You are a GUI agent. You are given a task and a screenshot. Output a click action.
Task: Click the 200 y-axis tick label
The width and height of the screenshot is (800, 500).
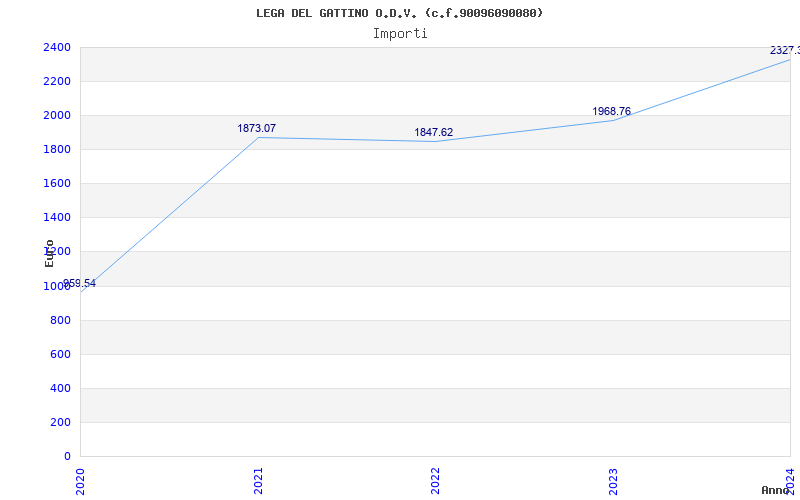(60, 422)
